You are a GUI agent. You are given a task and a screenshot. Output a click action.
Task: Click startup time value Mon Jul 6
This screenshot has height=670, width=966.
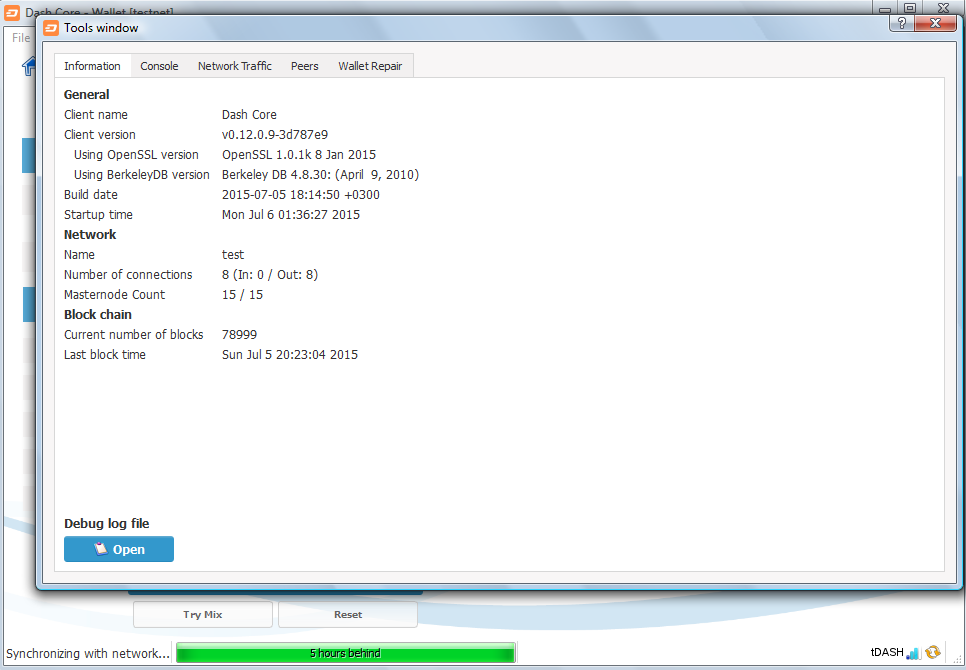tap(291, 215)
